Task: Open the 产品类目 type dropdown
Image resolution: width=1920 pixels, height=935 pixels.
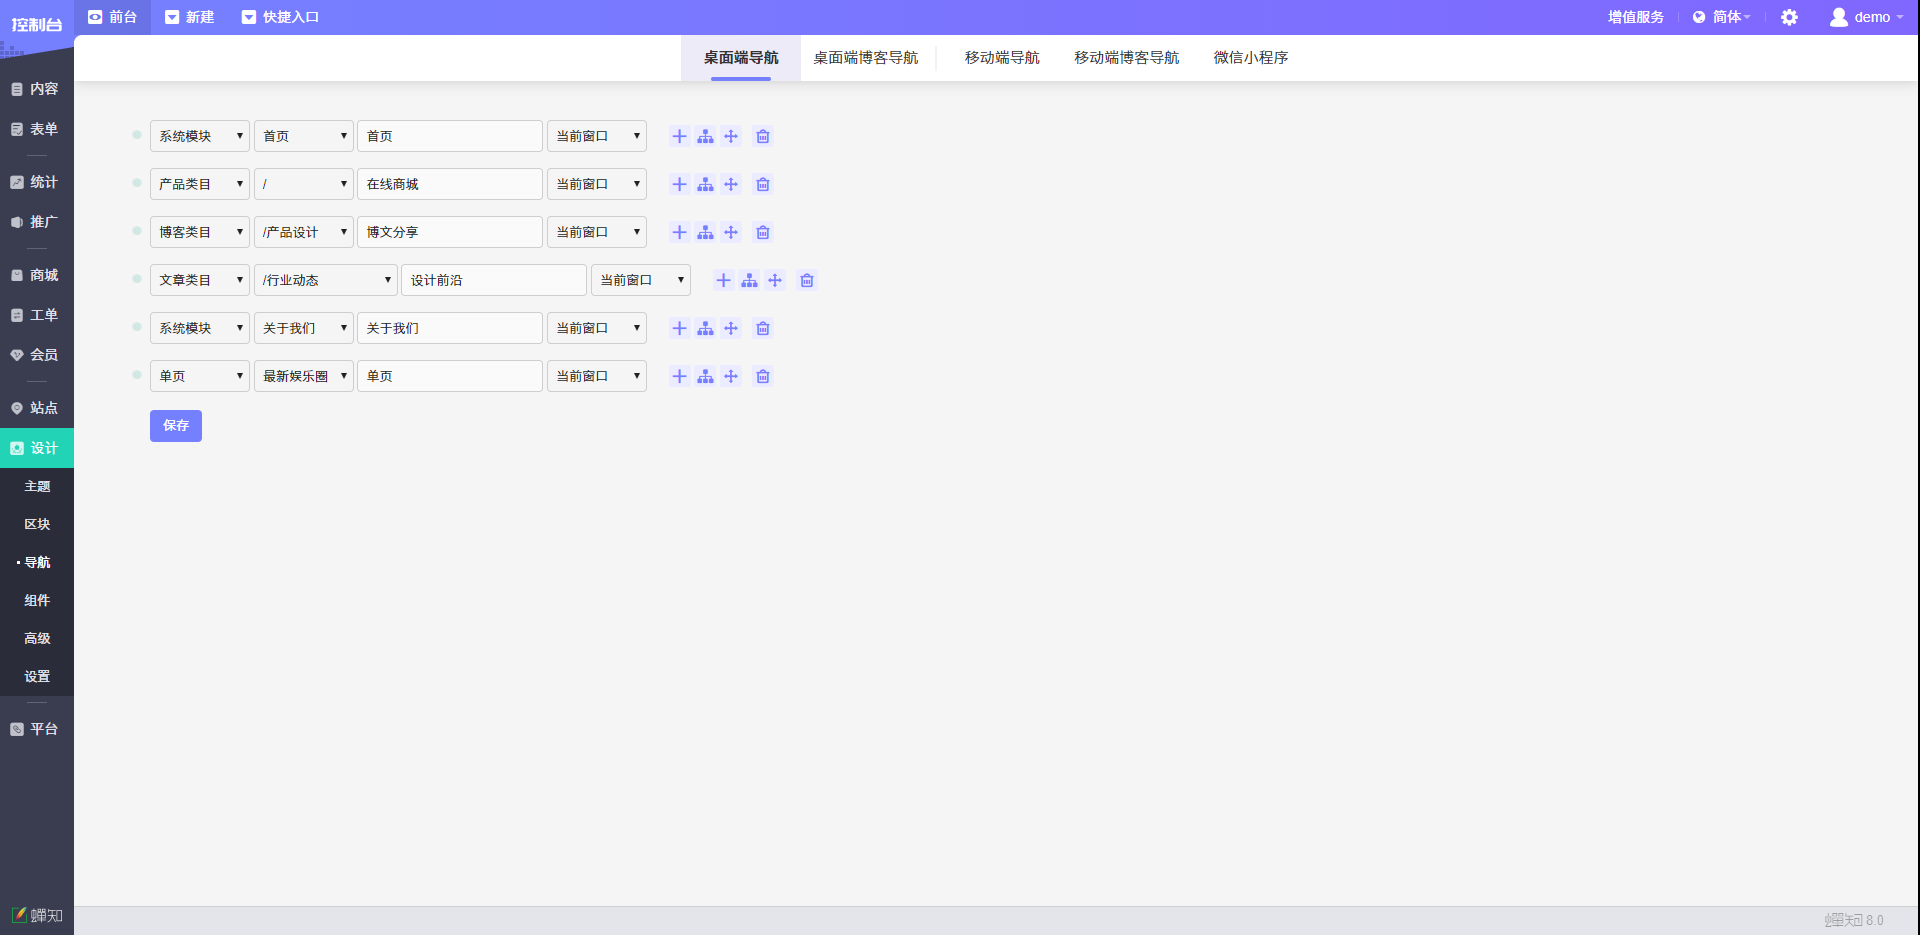Action: tap(199, 184)
